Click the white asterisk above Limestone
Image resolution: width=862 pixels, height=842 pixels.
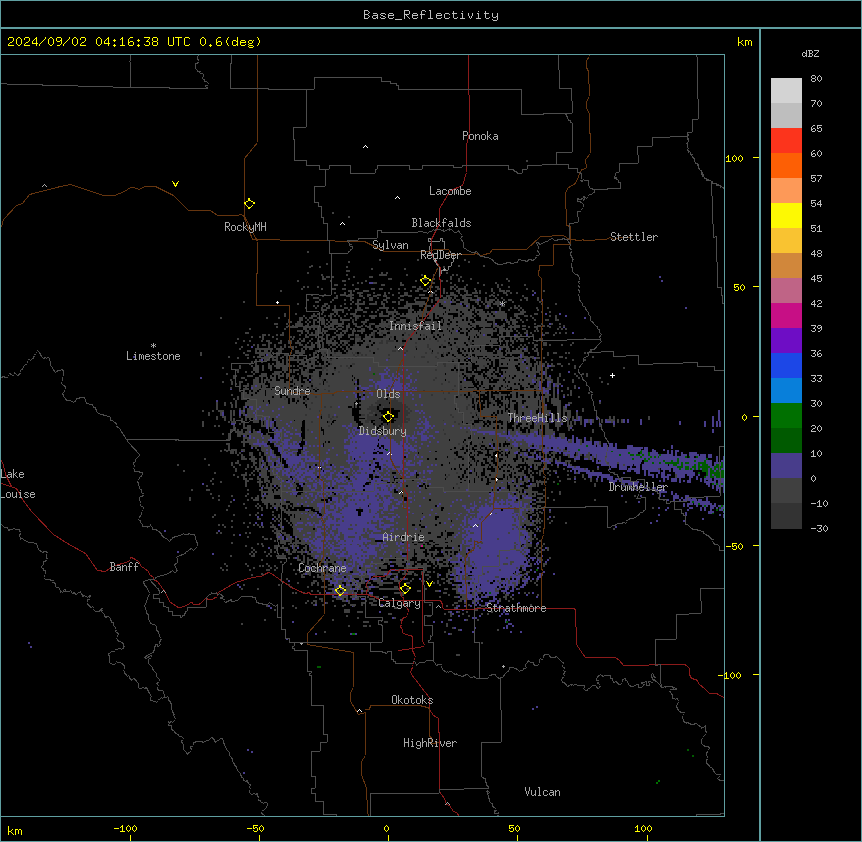[x=153, y=346]
